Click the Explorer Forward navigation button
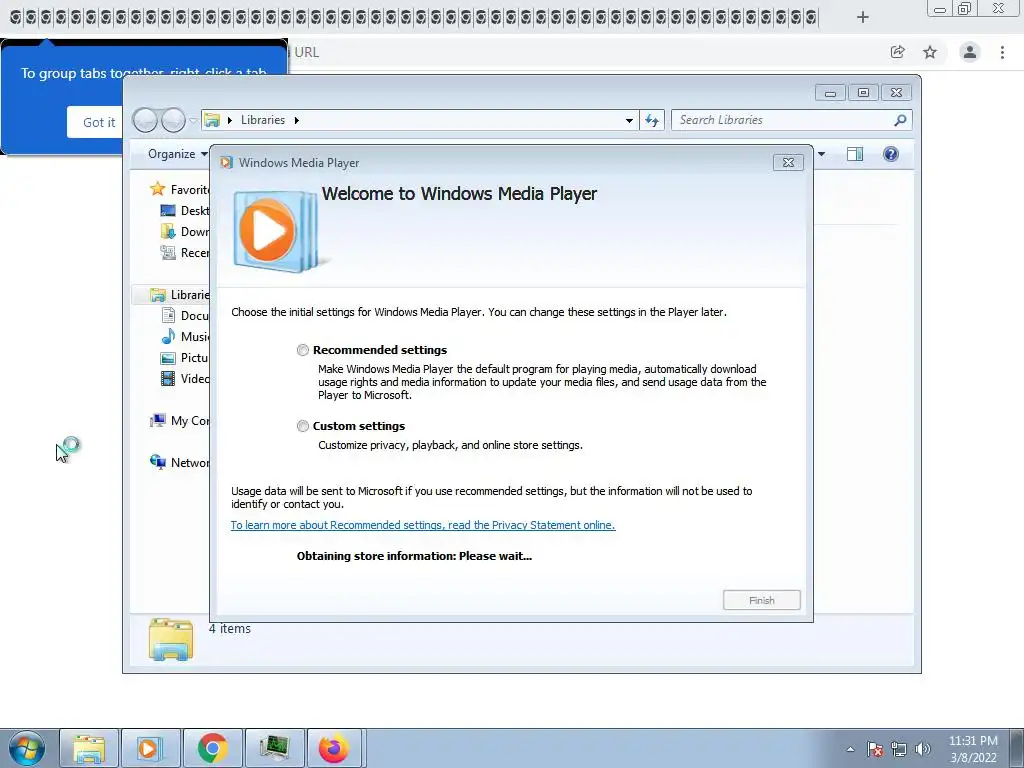This screenshot has width=1024, height=768. tap(173, 120)
